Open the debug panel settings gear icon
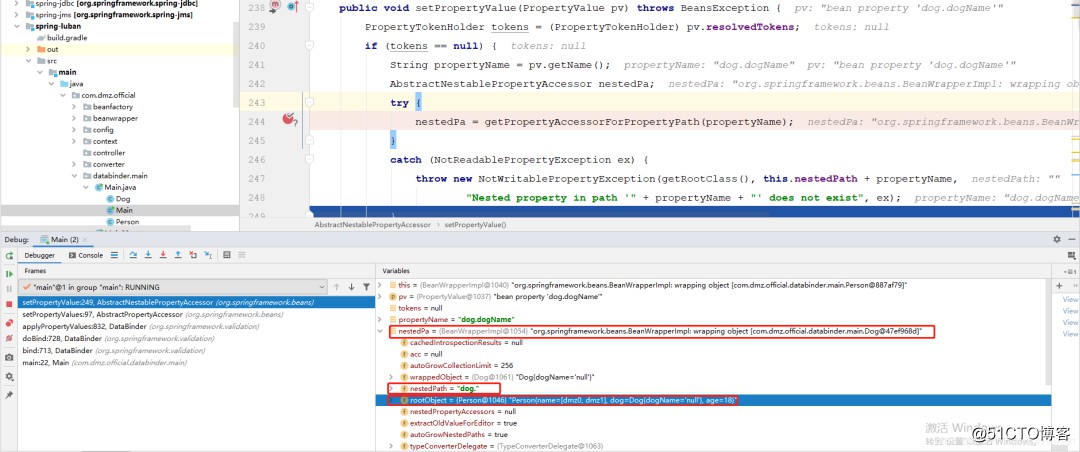Screen dimensions: 1080x452 point(1057,240)
